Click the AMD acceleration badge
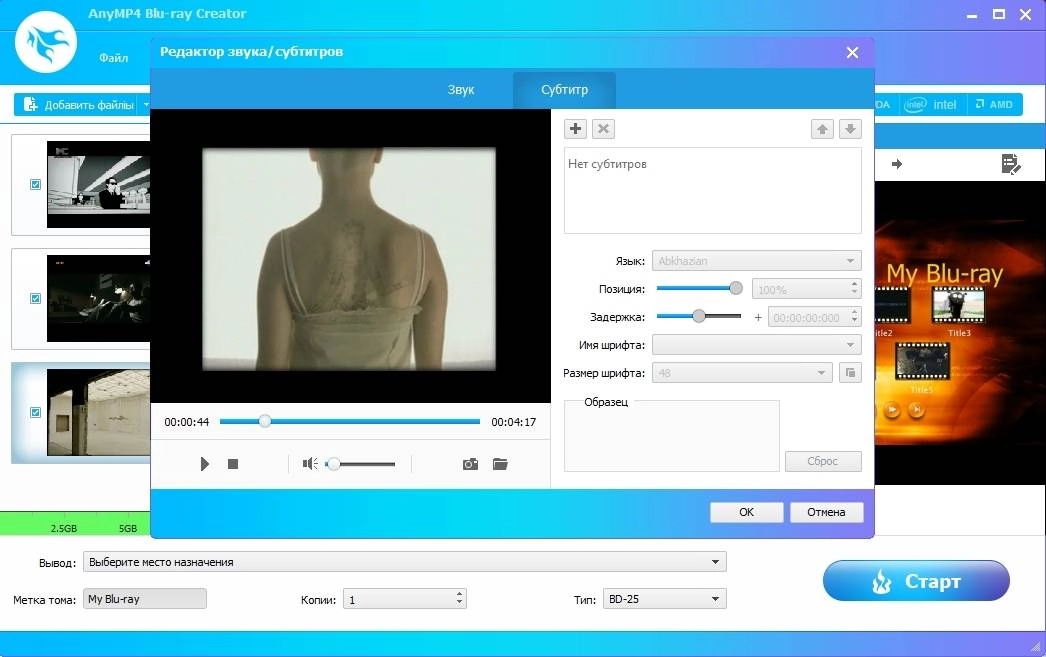The height and width of the screenshot is (657, 1046). pos(994,105)
